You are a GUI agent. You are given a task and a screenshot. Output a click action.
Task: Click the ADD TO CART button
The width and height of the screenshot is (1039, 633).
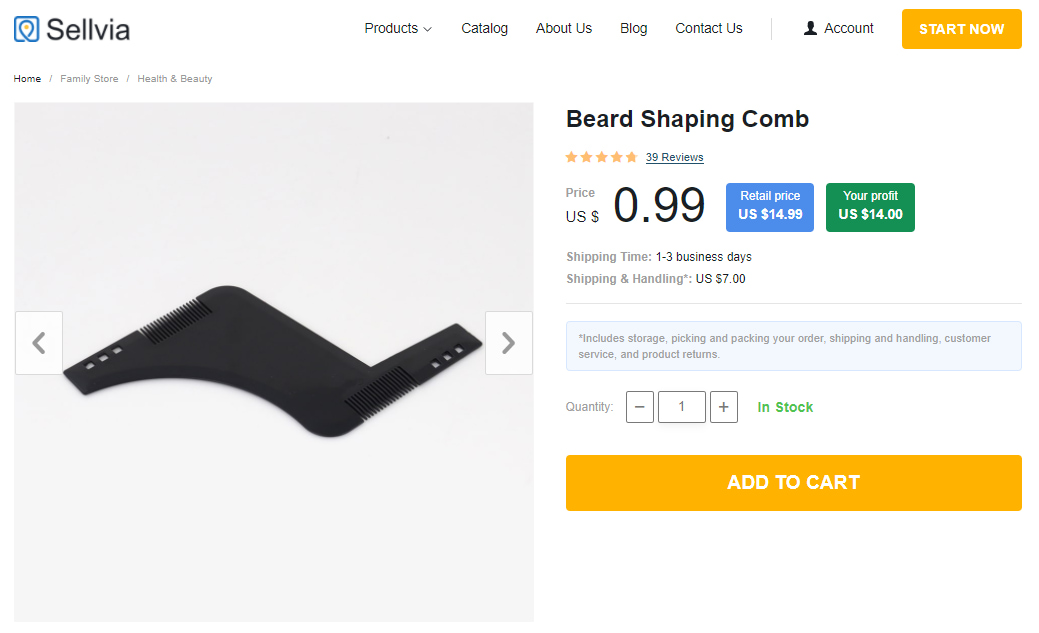(x=793, y=483)
